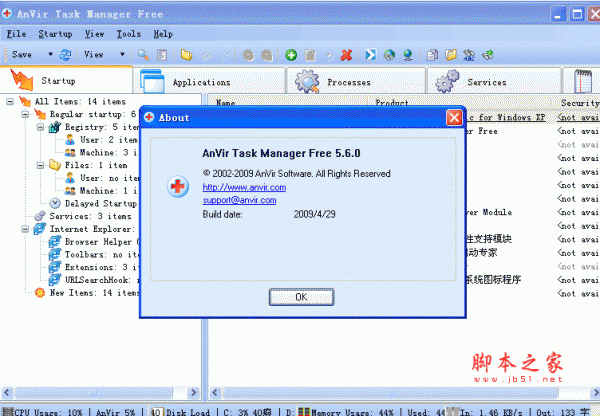Click the tilted yellow folder toolbar icon
600x416 pixels.
[451, 55]
